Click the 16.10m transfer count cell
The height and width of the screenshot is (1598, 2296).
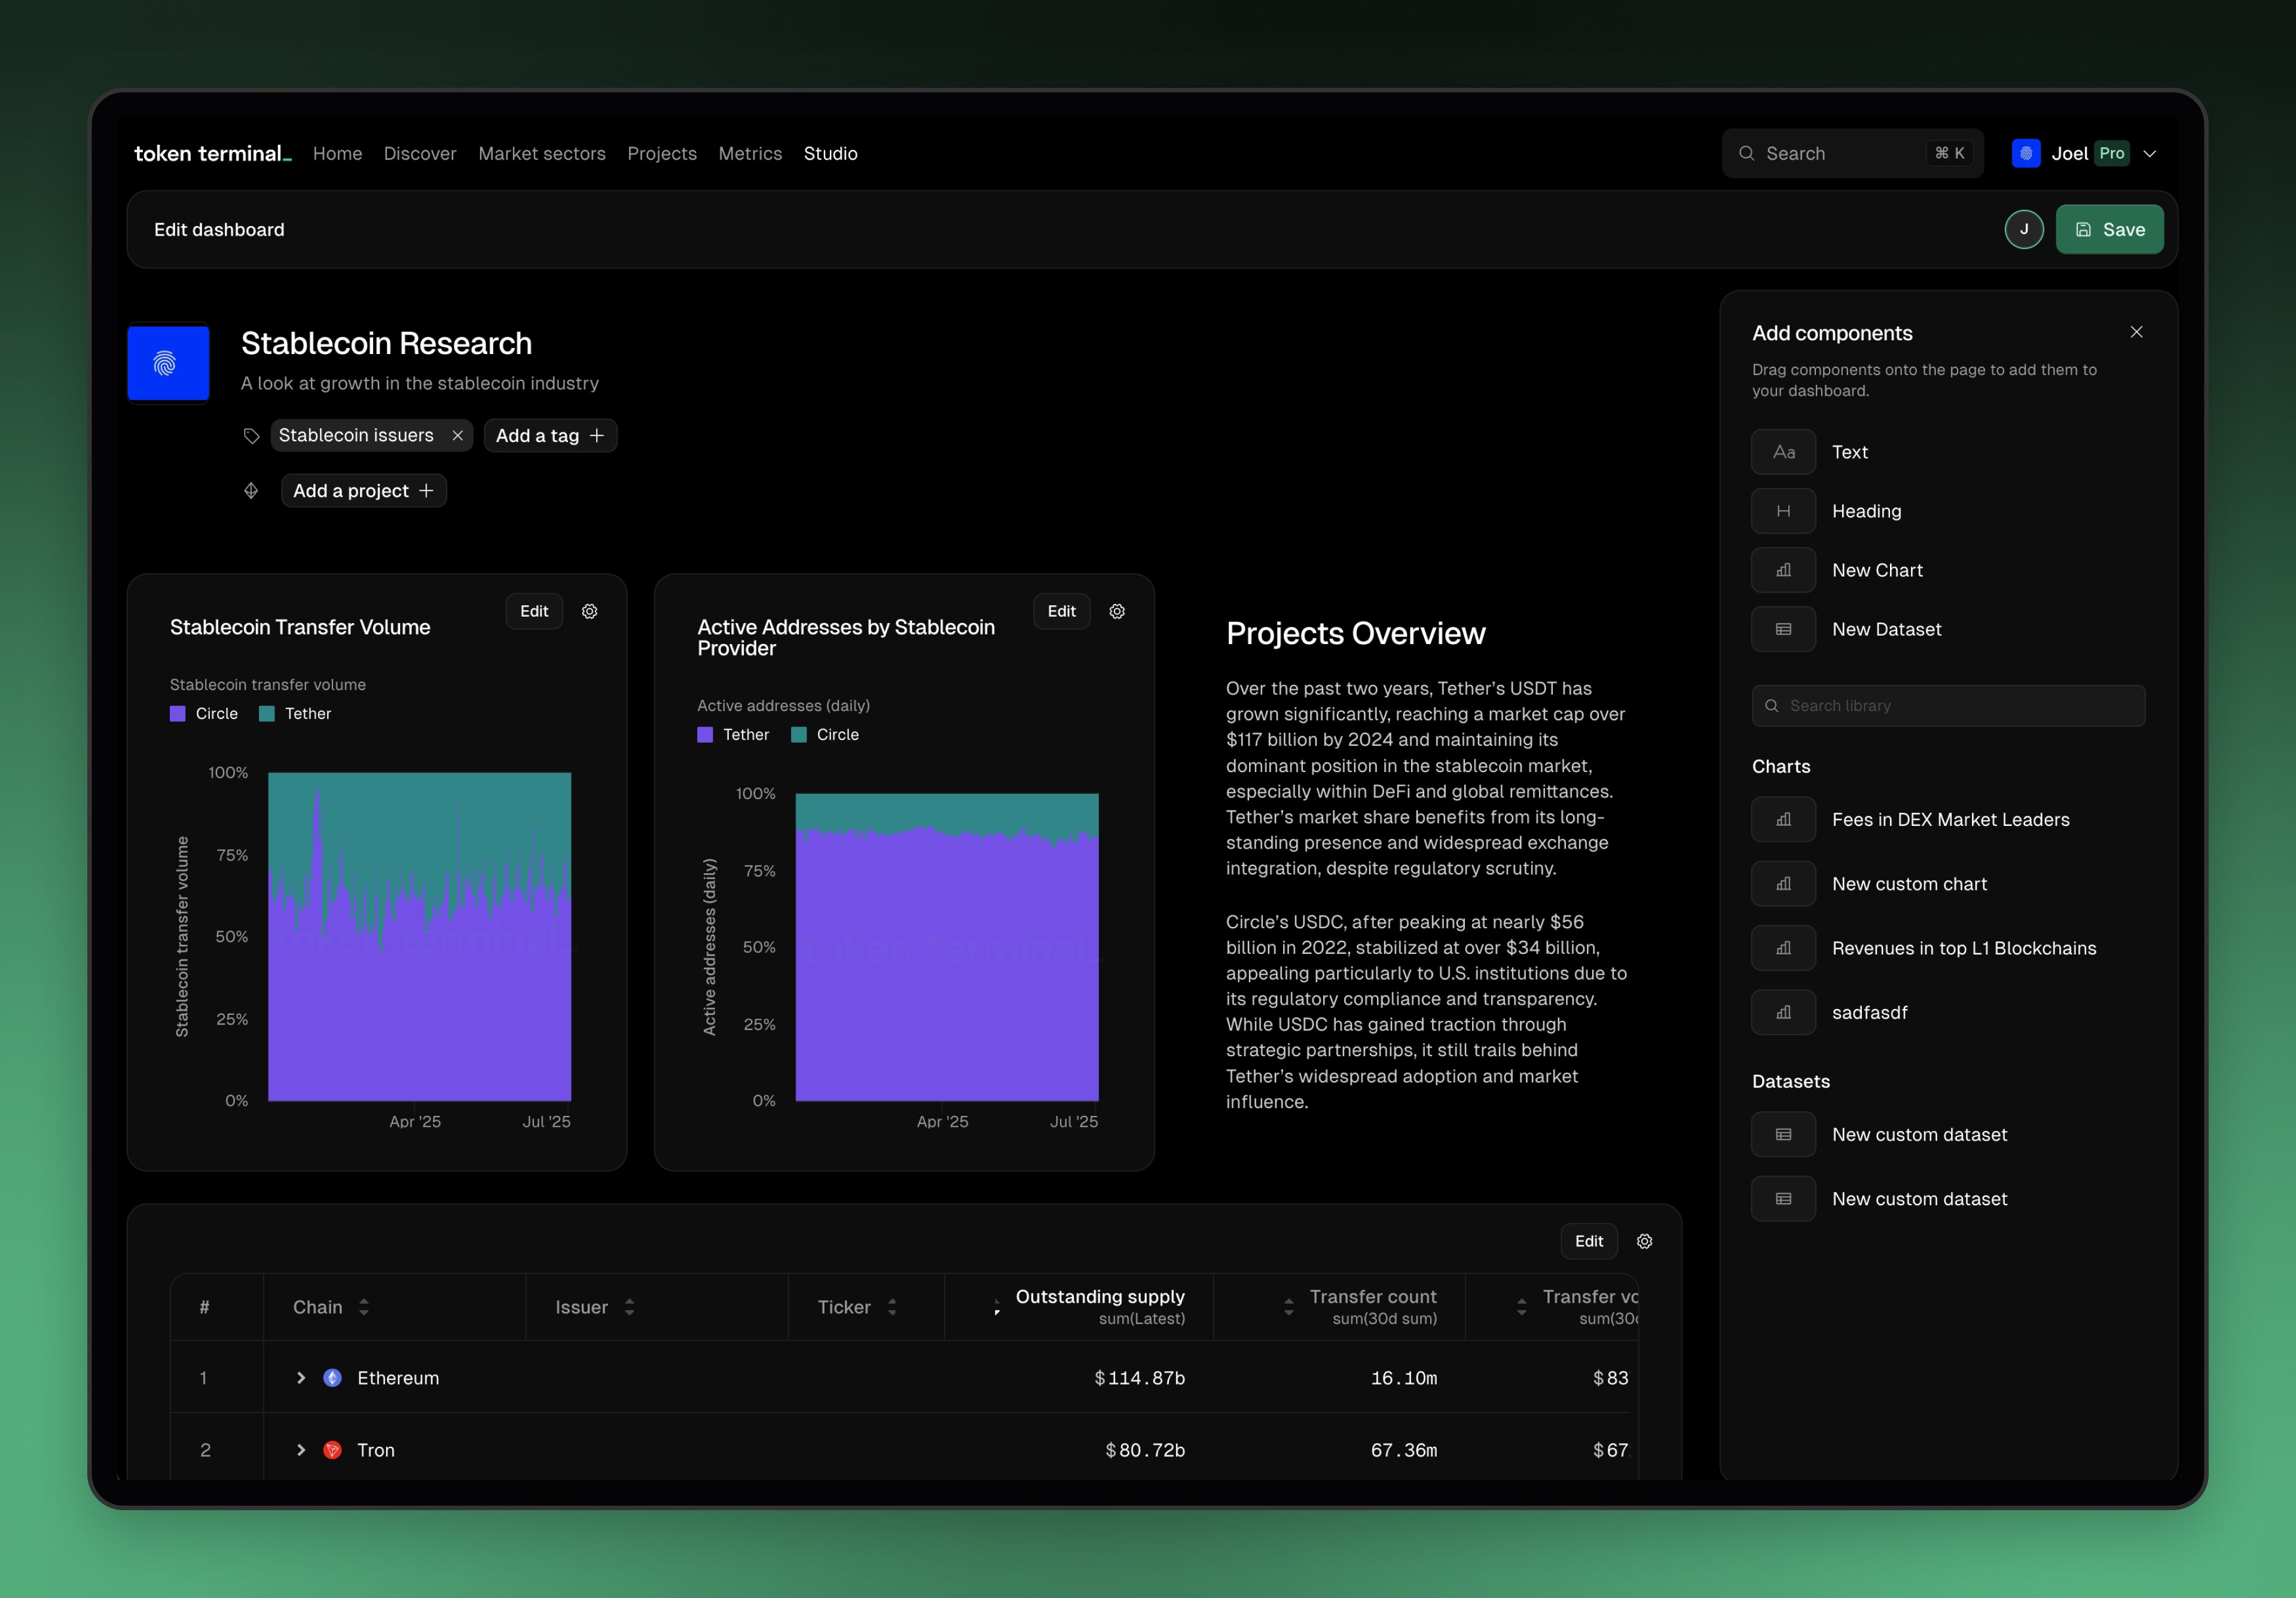1403,1378
